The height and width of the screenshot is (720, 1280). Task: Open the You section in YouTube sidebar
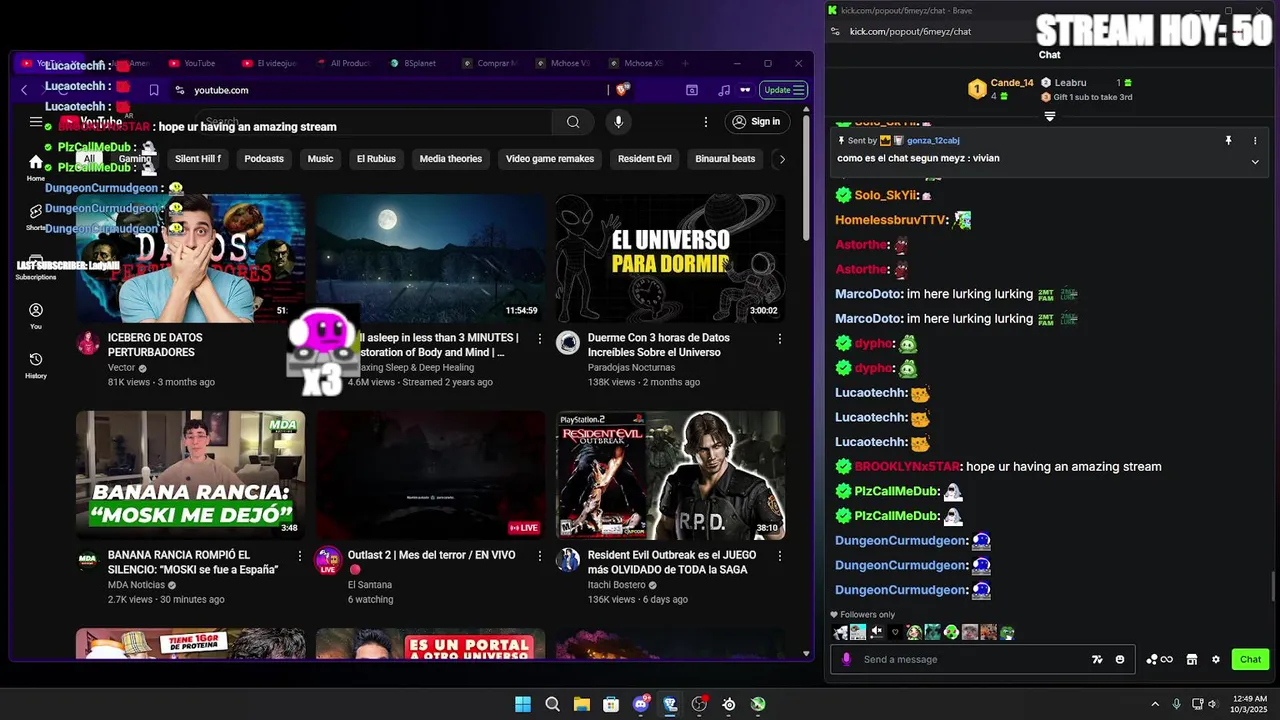click(36, 316)
